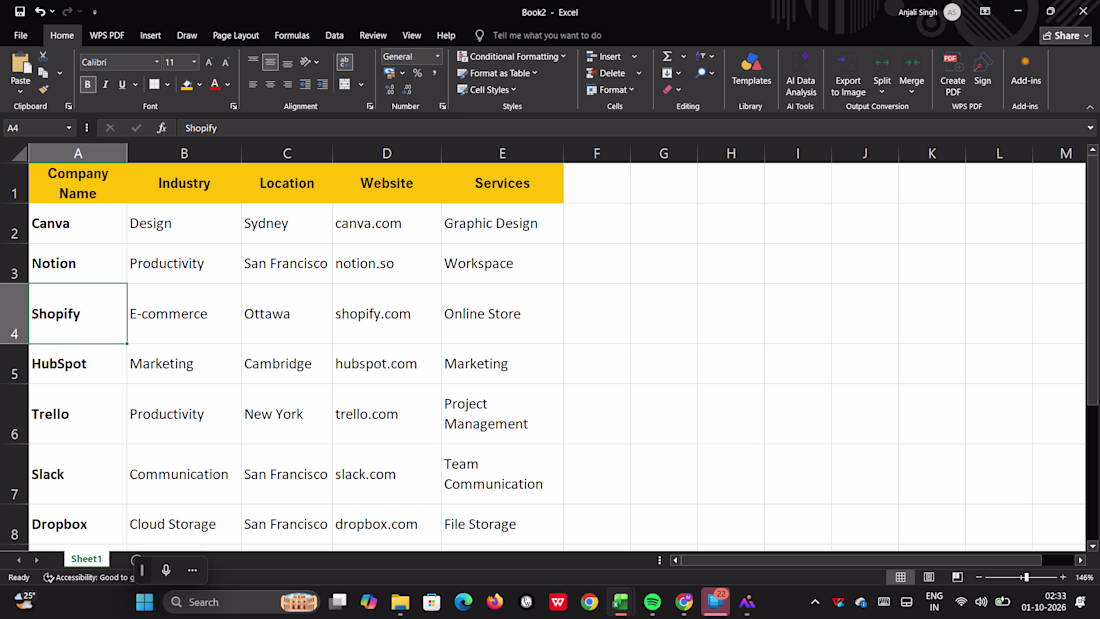Click the Insert Function fx icon
The height and width of the screenshot is (619, 1100).
pyautogui.click(x=161, y=128)
